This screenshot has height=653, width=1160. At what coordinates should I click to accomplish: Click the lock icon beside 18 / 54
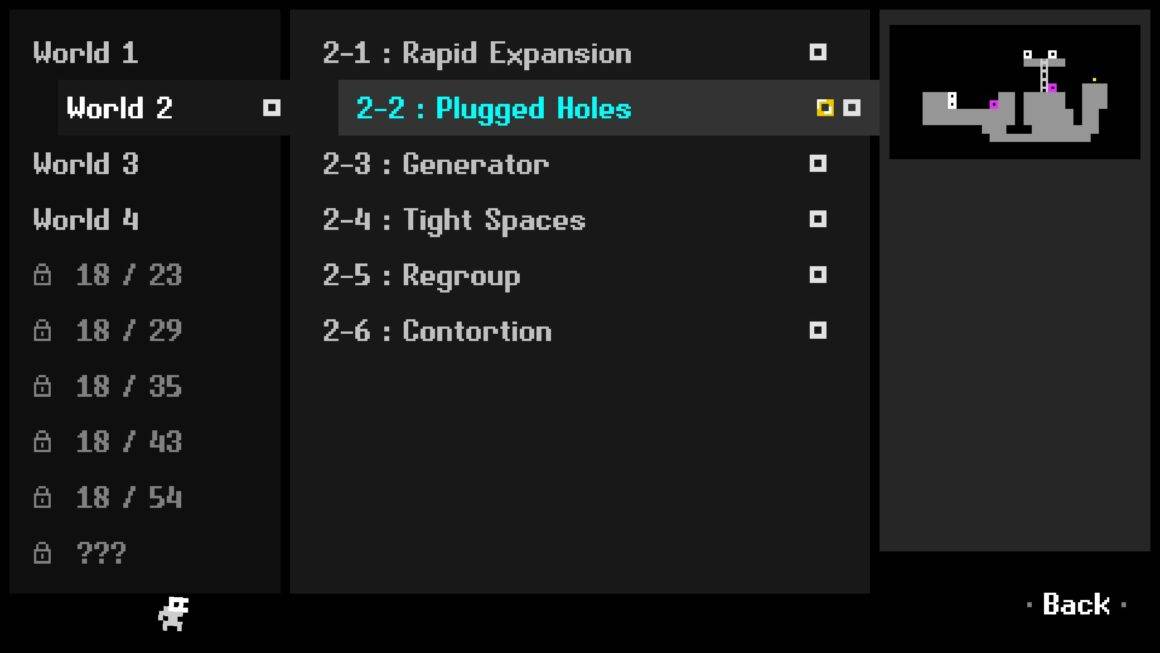[x=42, y=497]
